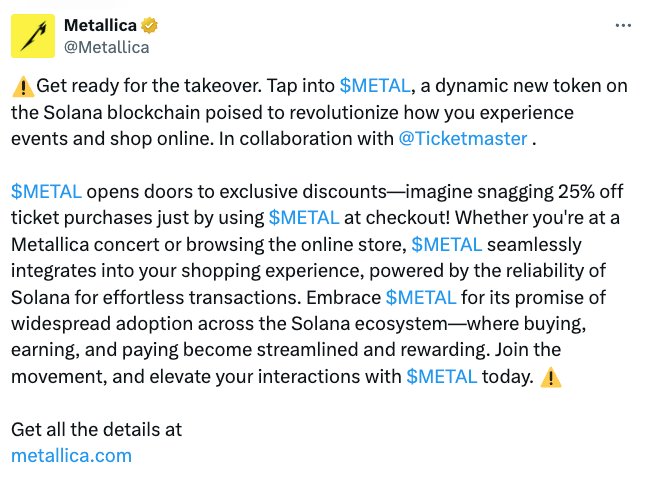
Task: Click $METAL after "Tap into"
Action: tap(375, 86)
